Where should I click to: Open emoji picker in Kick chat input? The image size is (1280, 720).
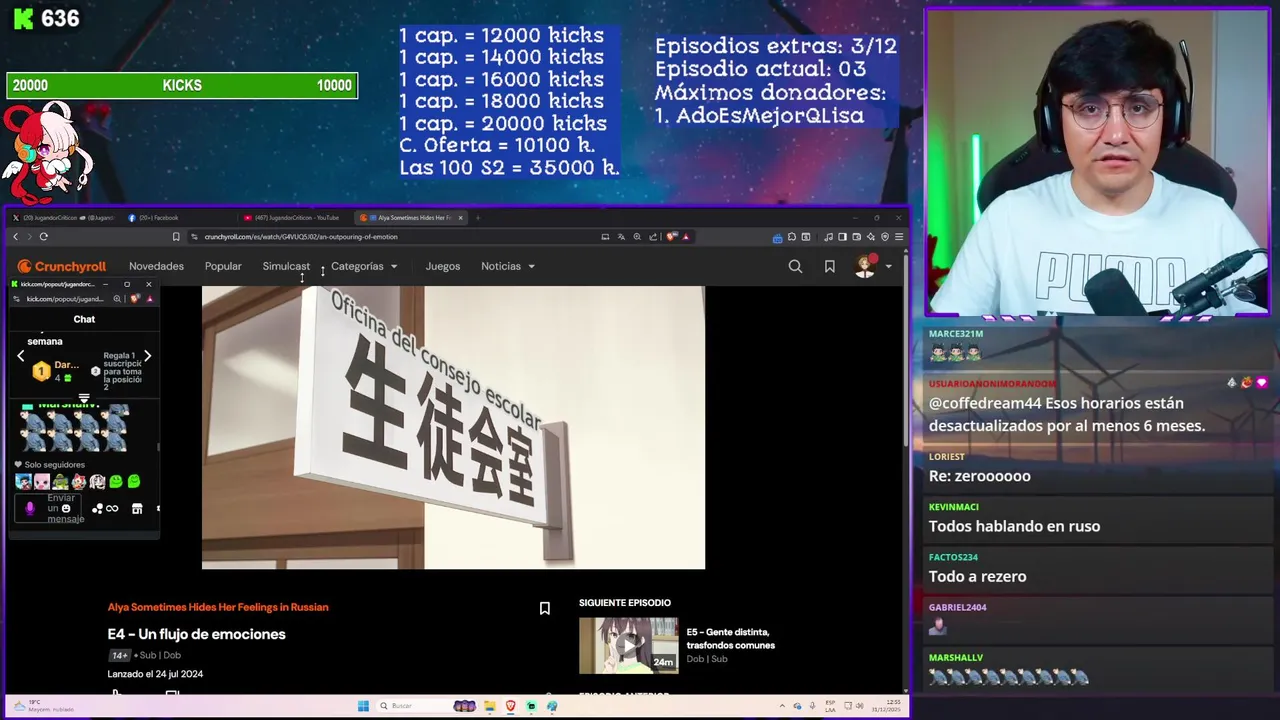point(67,508)
